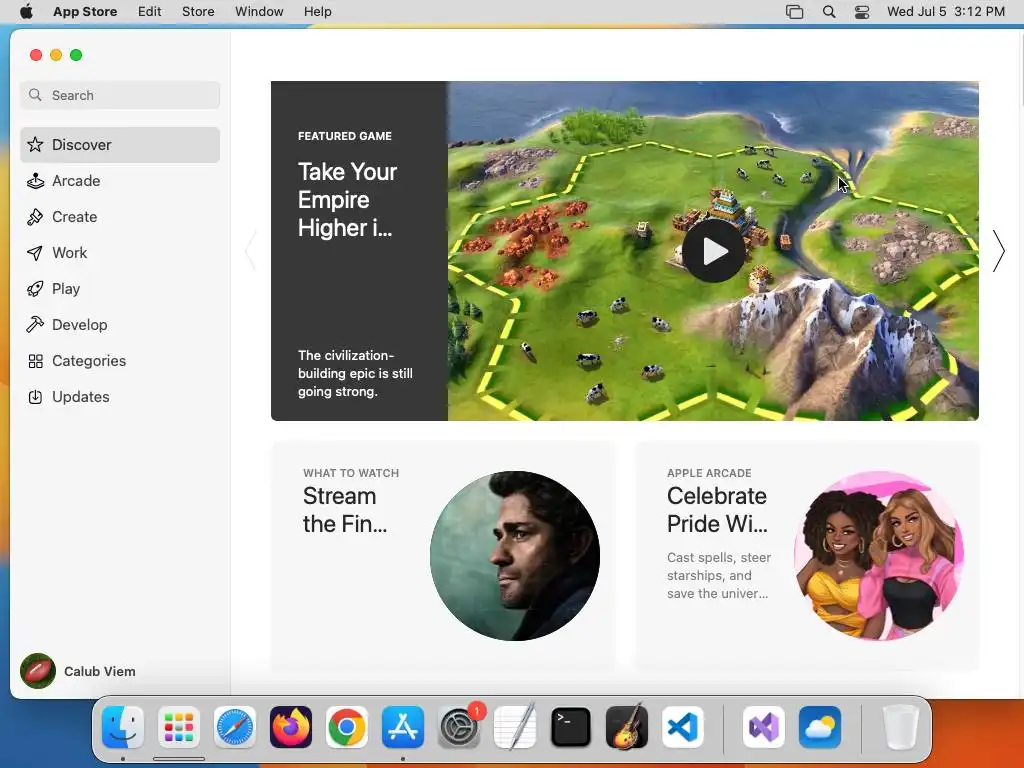Open TextEdit from the Dock
1024x768 pixels.
tap(515, 727)
